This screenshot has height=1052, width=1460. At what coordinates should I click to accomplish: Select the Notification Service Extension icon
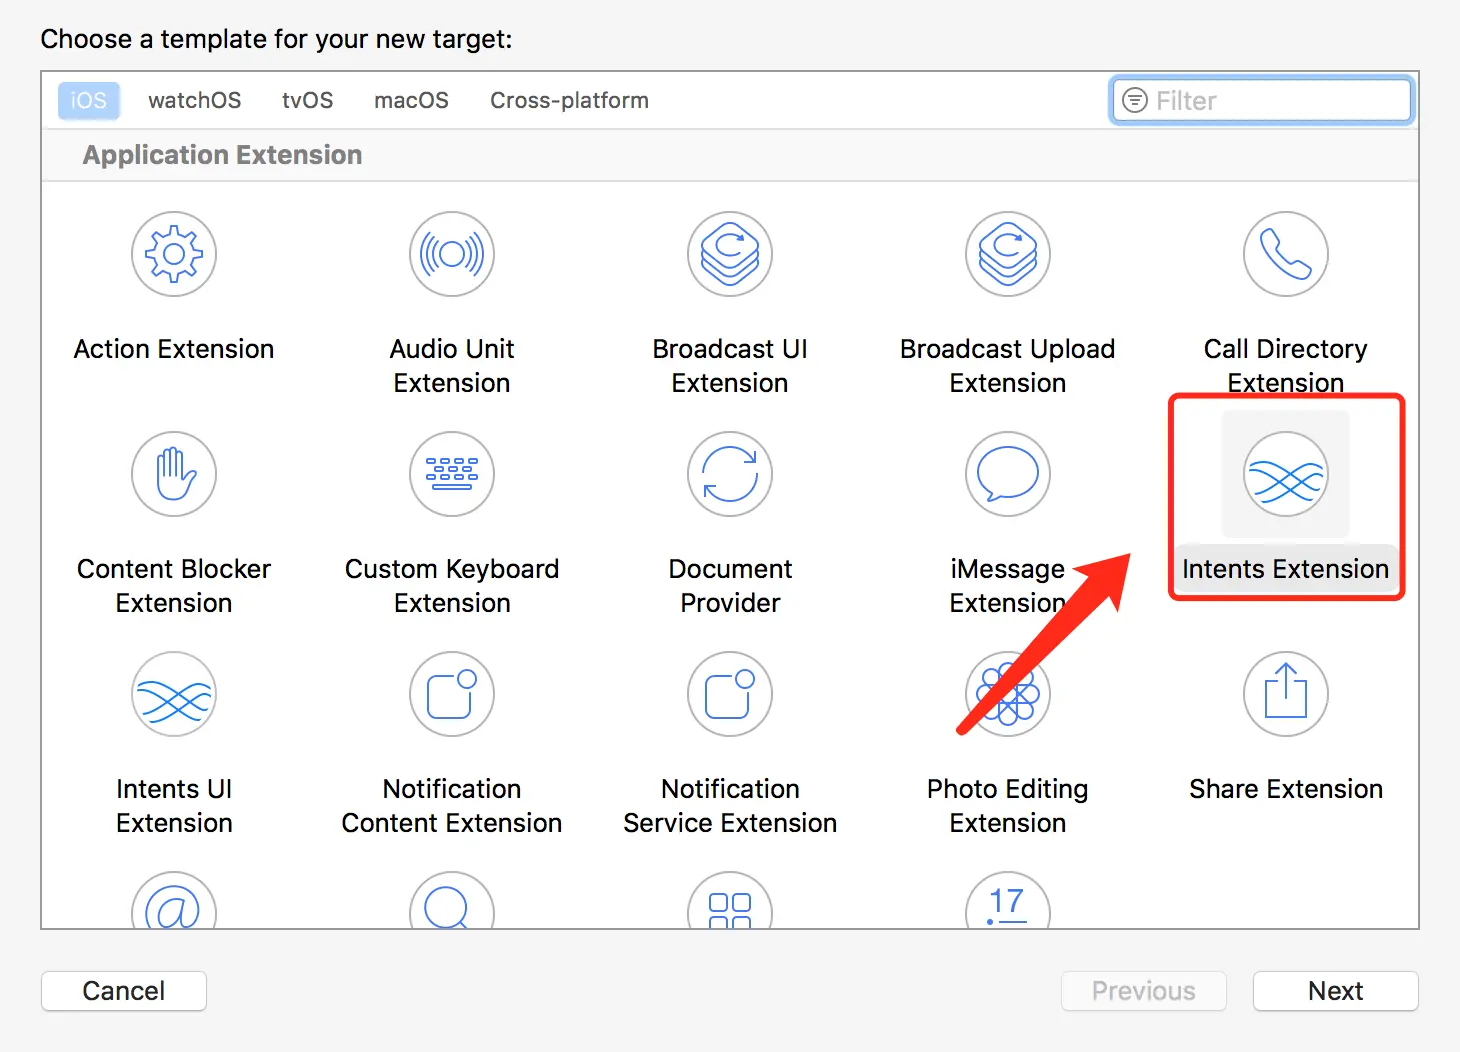(x=730, y=694)
